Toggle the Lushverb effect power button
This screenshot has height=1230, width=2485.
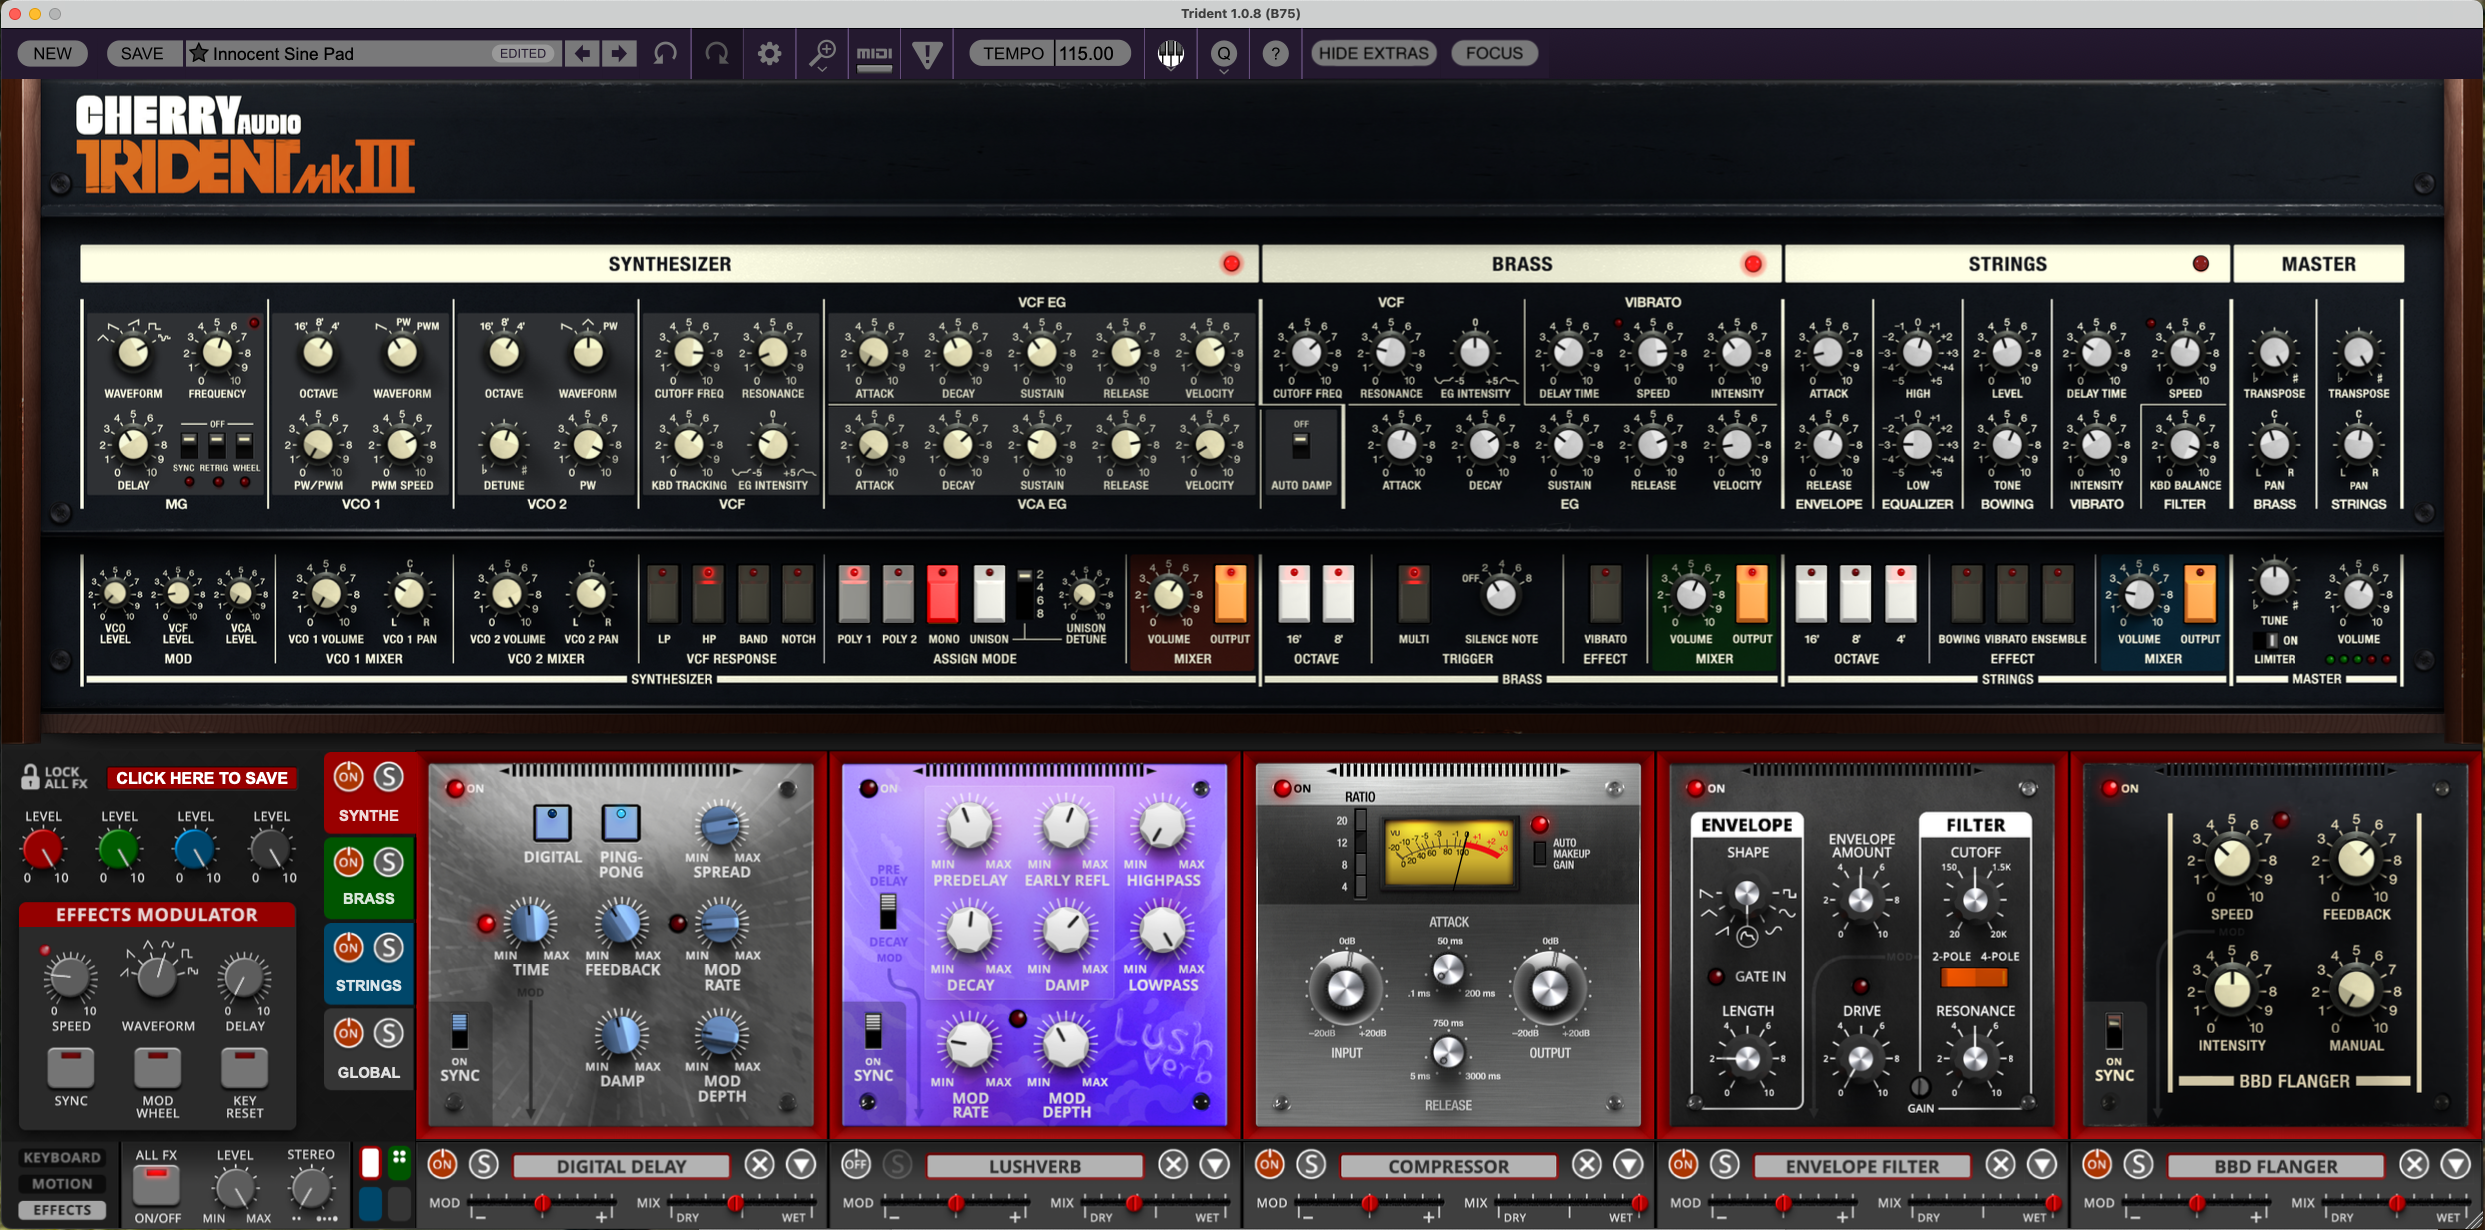click(856, 1164)
